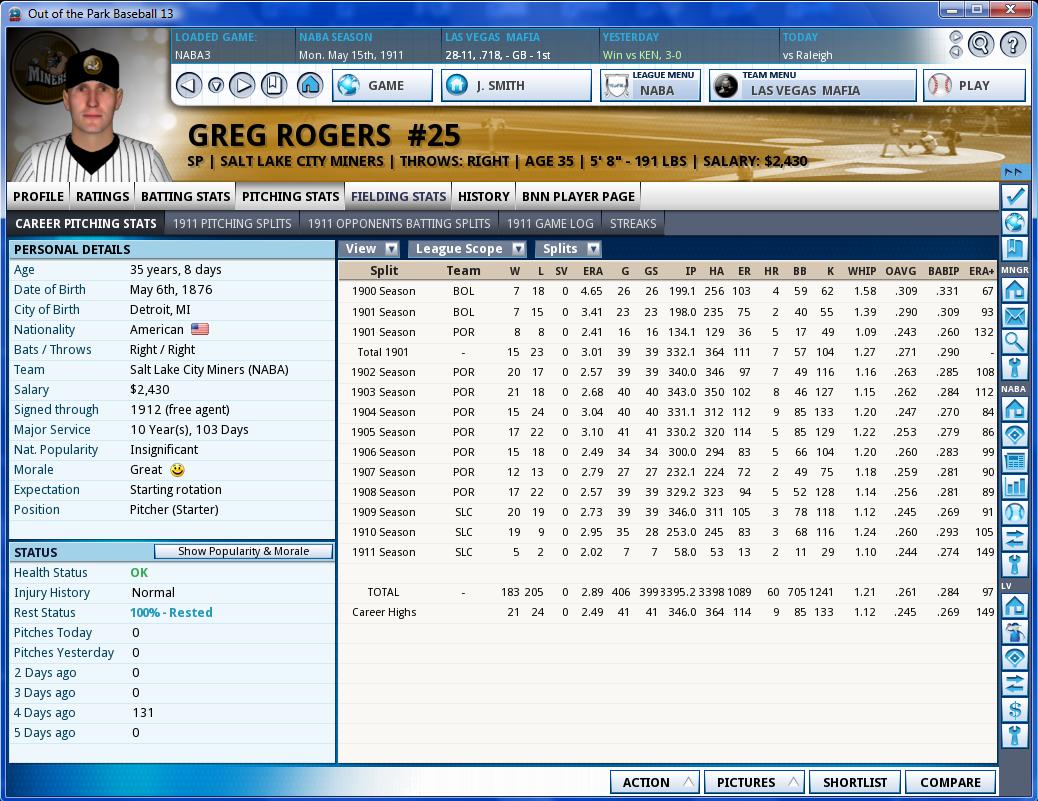Open the PICTURES menu button

(x=754, y=782)
